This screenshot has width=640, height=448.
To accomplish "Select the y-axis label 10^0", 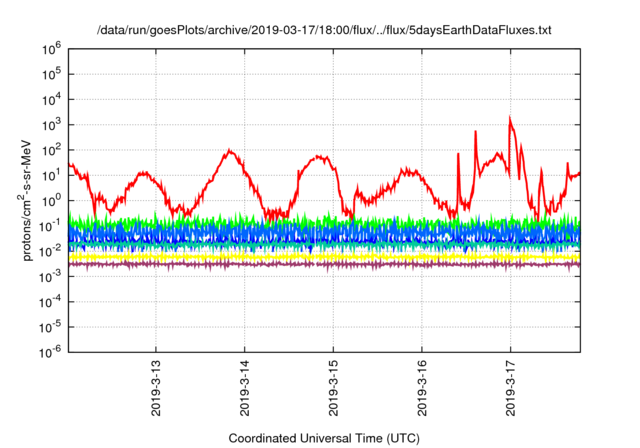I will [52, 201].
